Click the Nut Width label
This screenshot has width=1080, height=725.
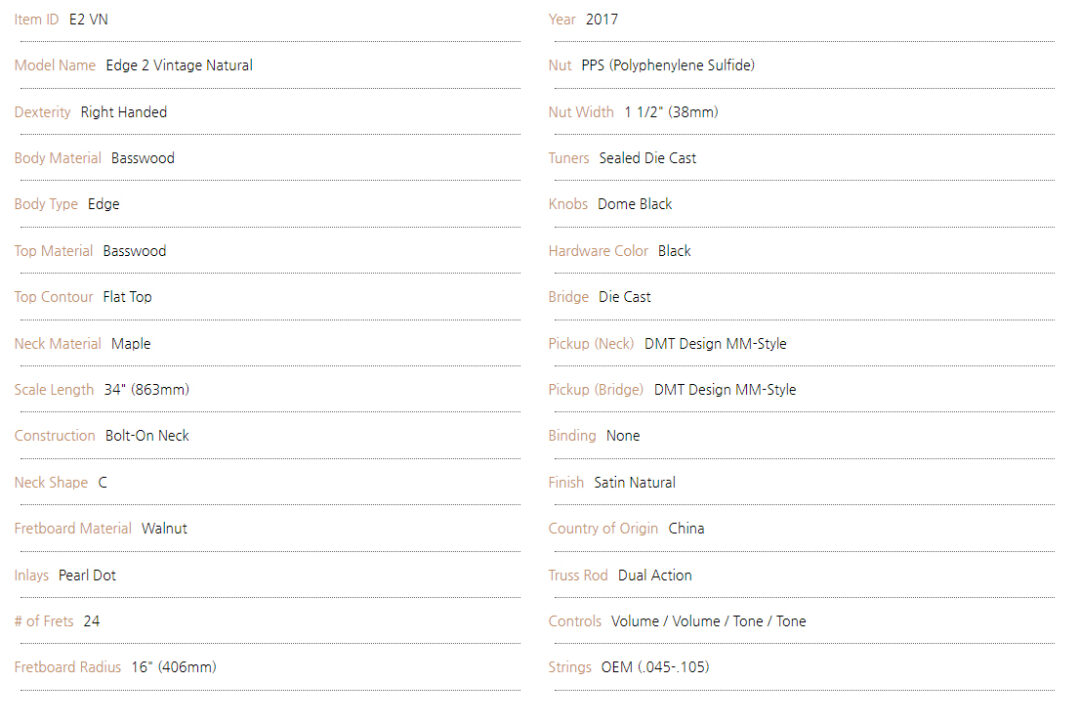coord(581,112)
